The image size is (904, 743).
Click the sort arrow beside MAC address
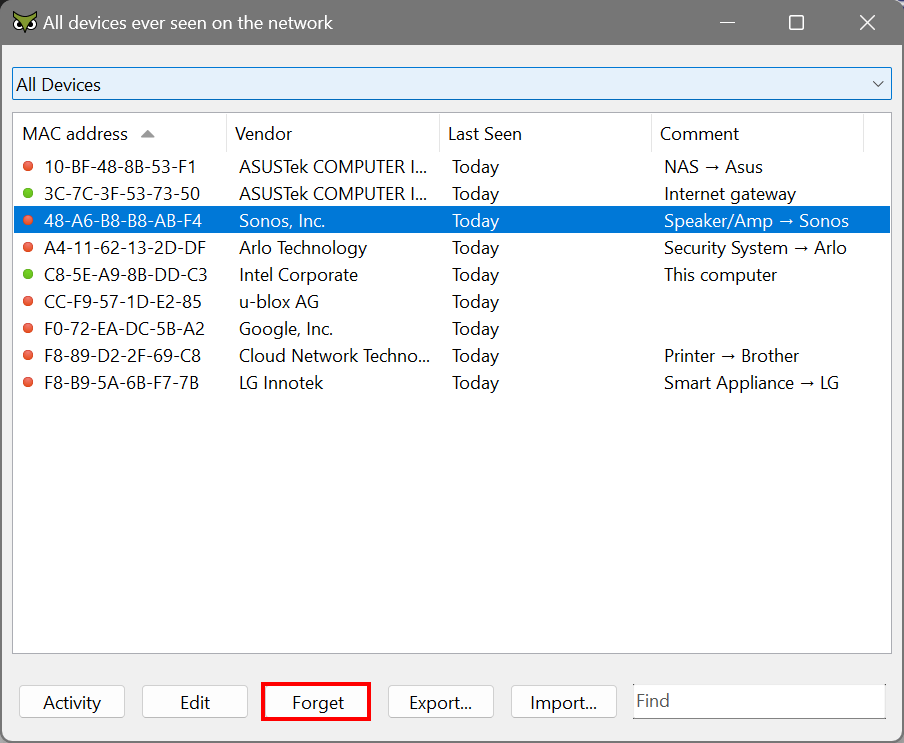(148, 134)
